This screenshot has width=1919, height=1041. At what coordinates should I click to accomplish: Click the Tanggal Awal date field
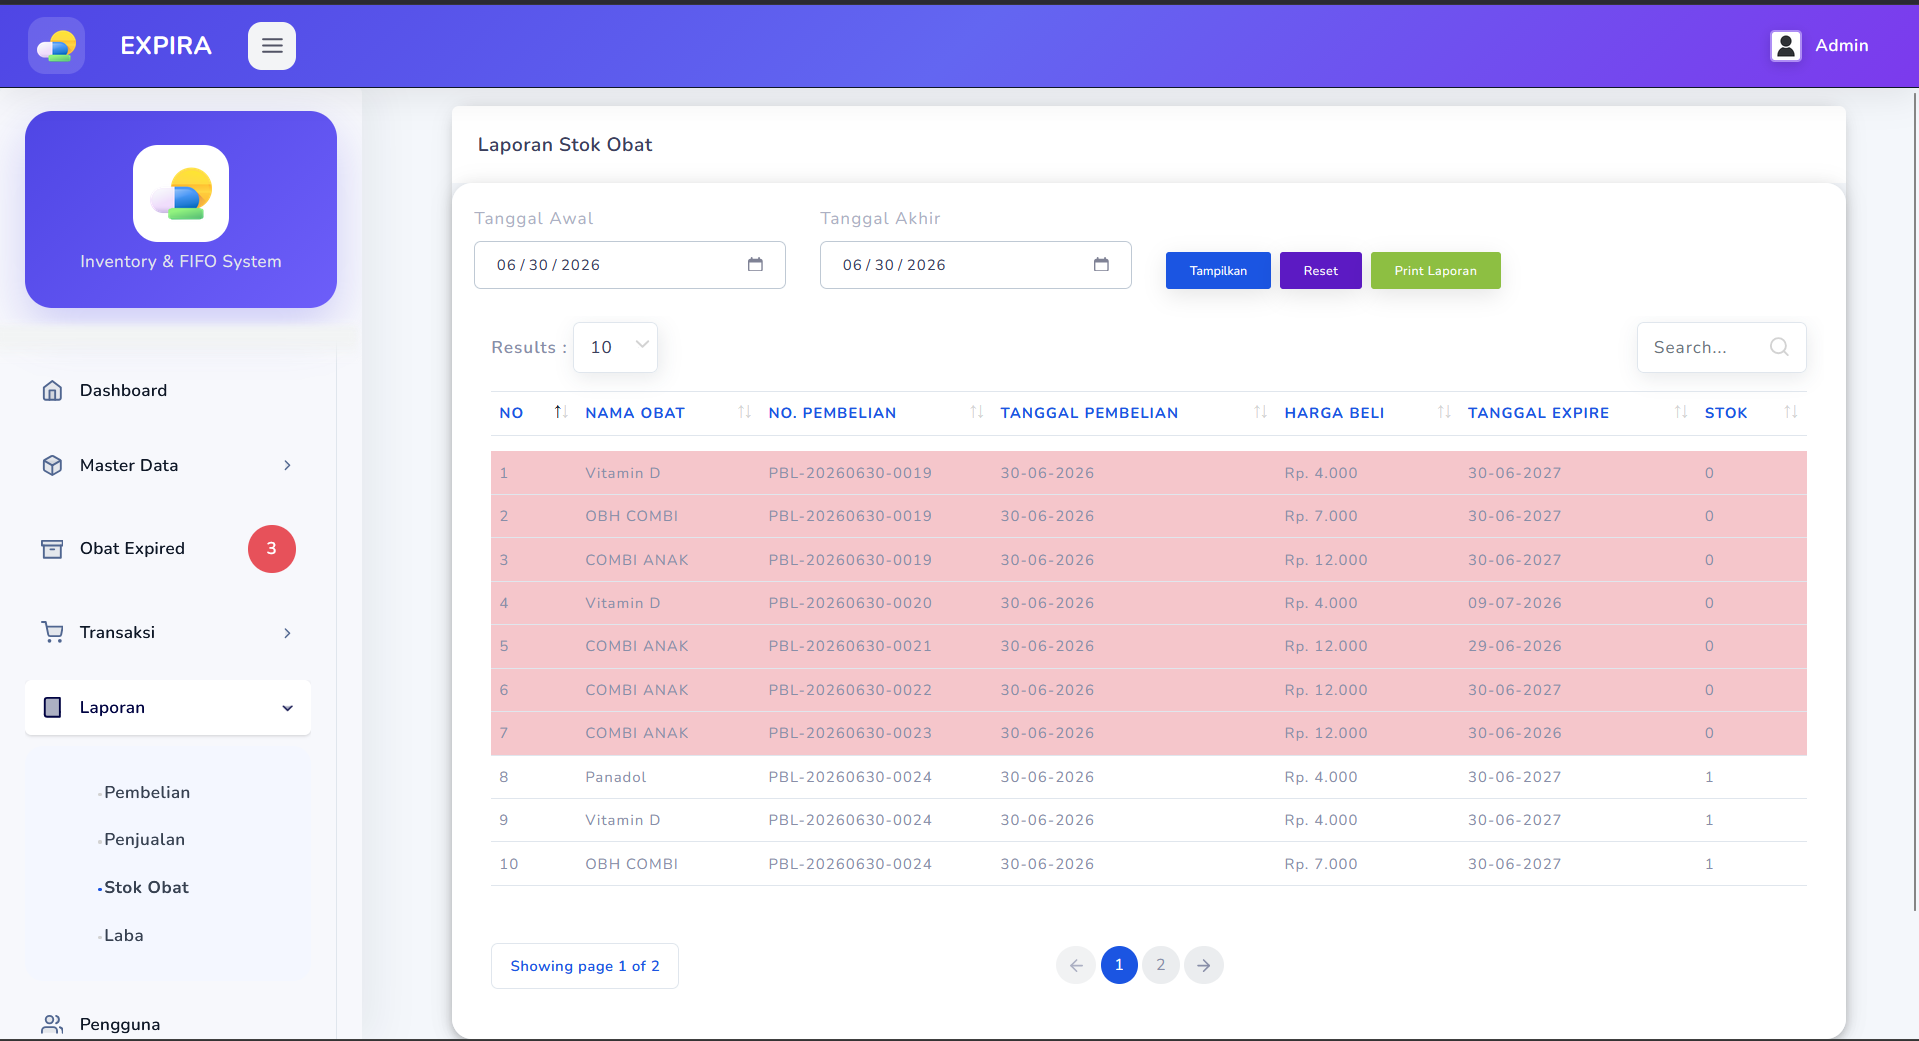pos(630,265)
